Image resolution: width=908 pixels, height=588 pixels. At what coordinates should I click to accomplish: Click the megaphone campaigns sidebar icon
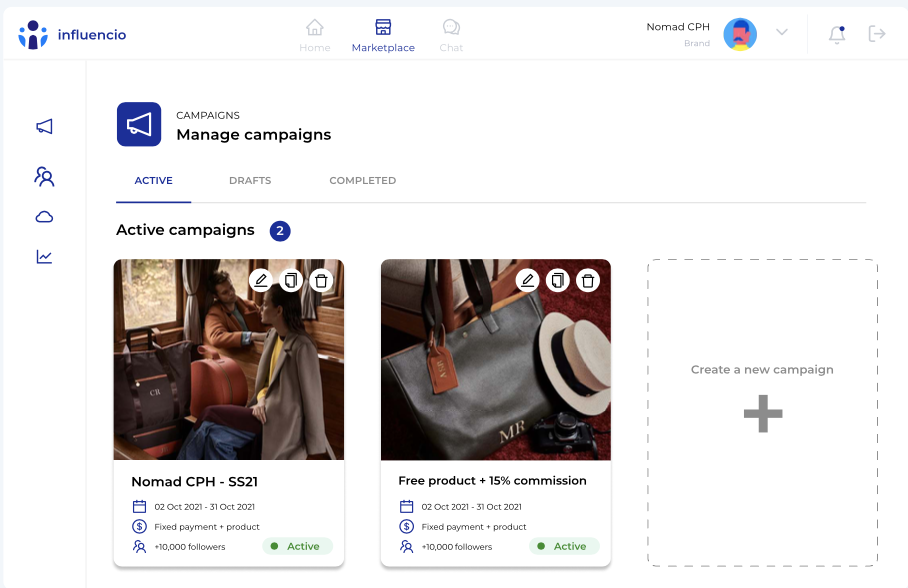click(44, 127)
